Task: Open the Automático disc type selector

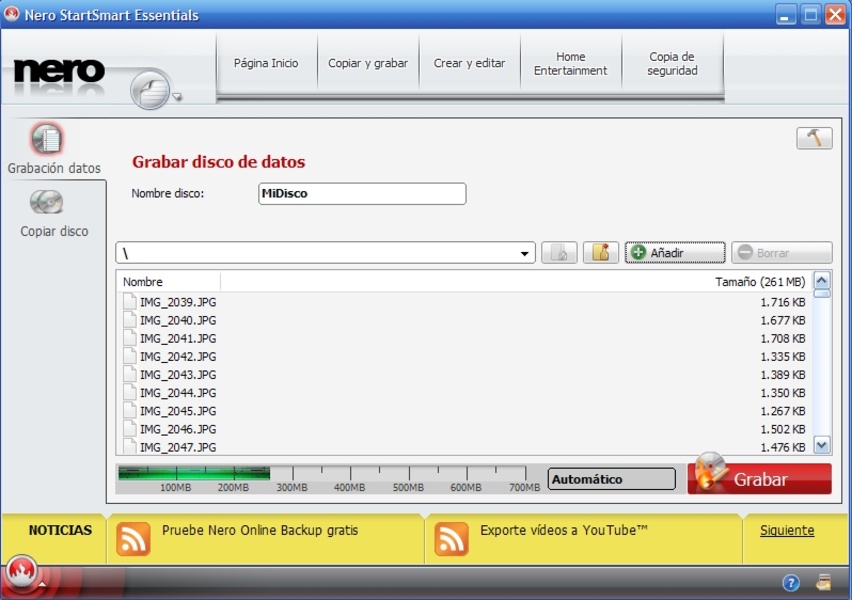Action: pyautogui.click(x=611, y=479)
